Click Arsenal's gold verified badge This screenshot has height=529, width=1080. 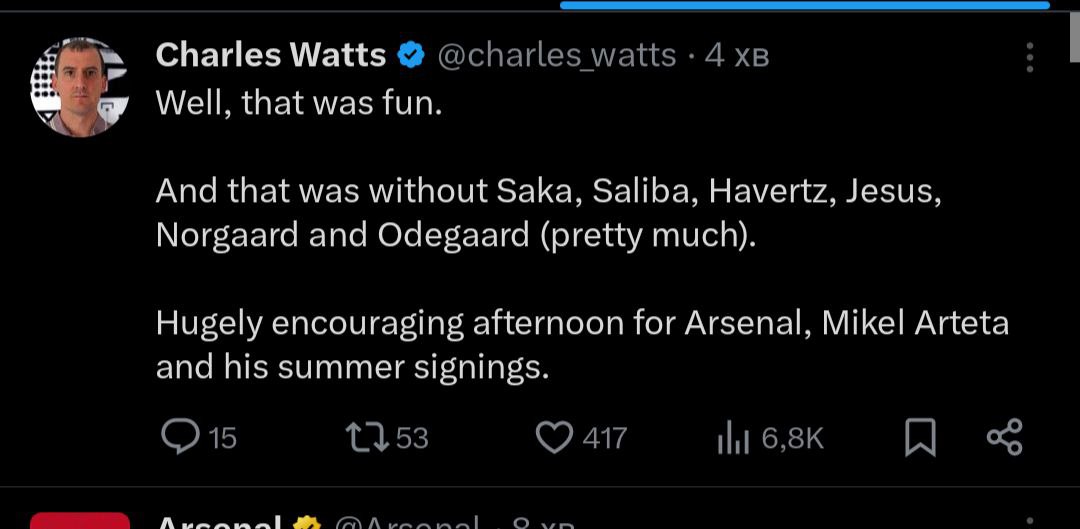[x=307, y=523]
